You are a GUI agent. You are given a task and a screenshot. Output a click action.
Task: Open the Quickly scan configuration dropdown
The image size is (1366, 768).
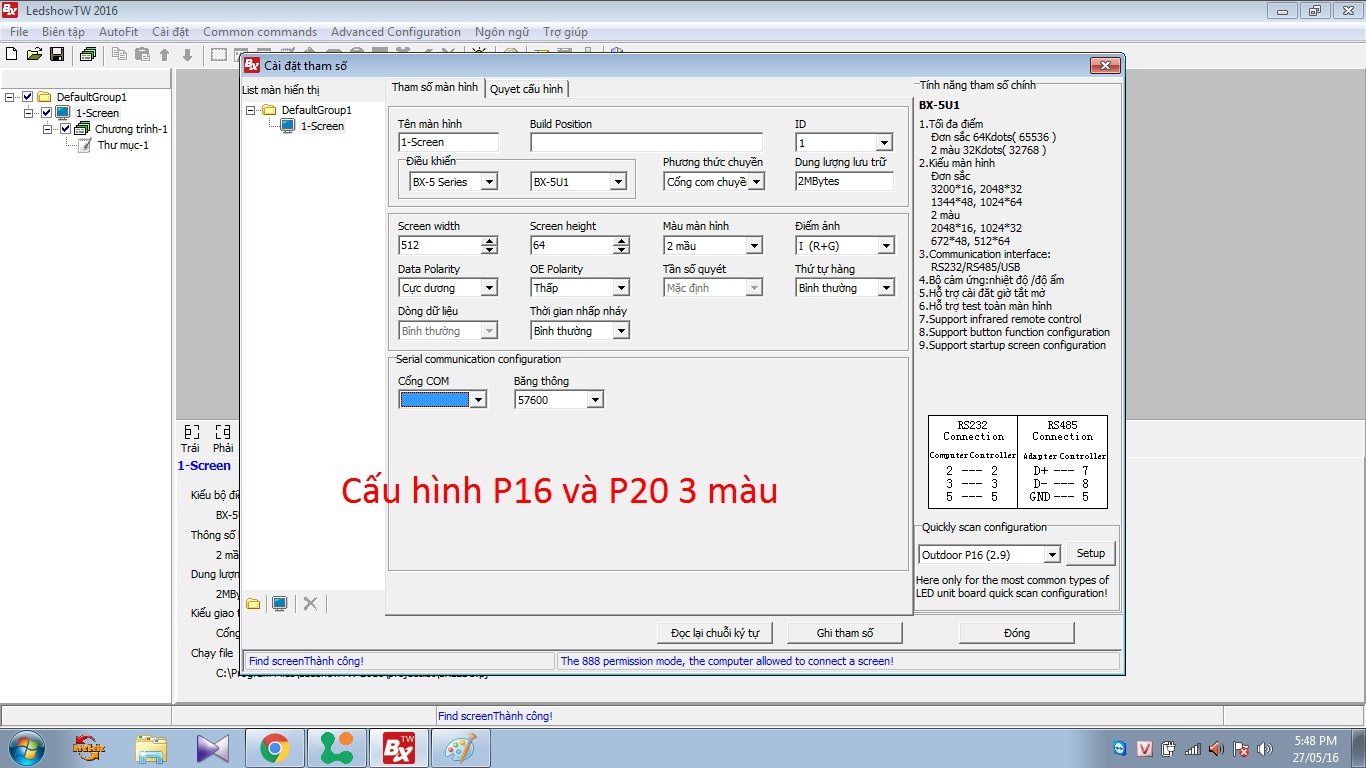[1050, 553]
